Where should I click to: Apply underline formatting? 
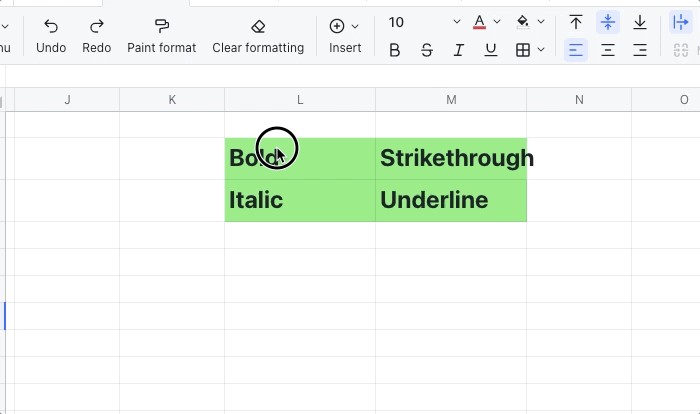click(491, 50)
